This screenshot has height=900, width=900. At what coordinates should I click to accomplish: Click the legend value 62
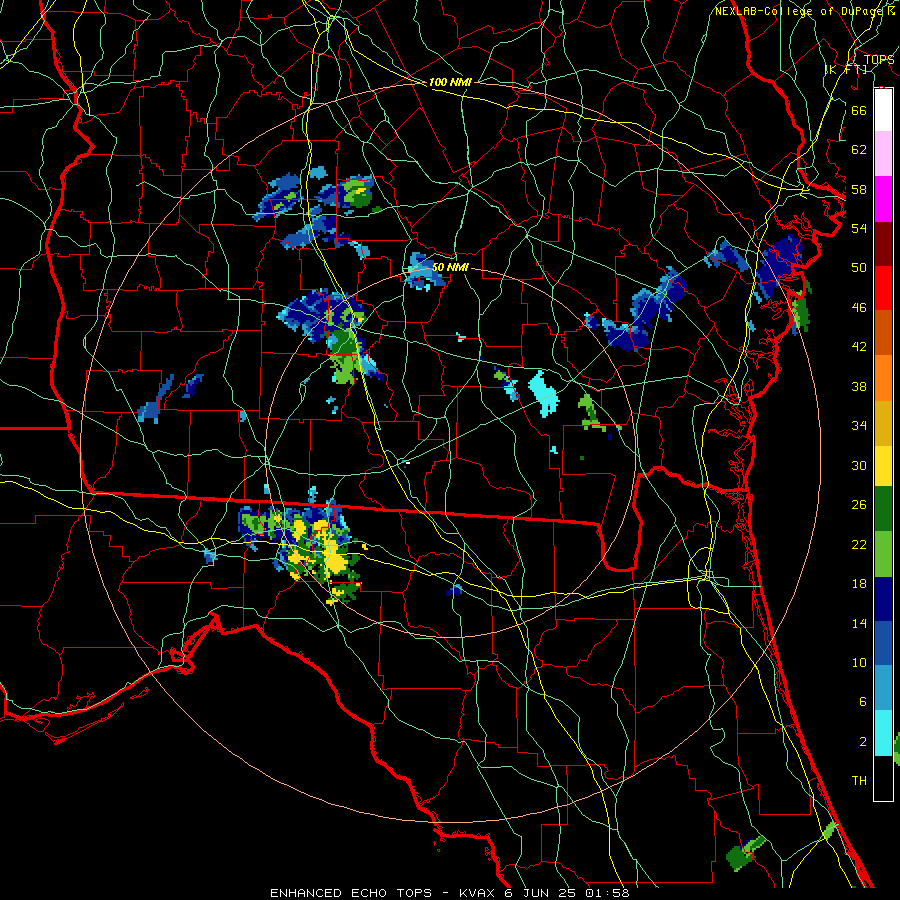tap(859, 150)
